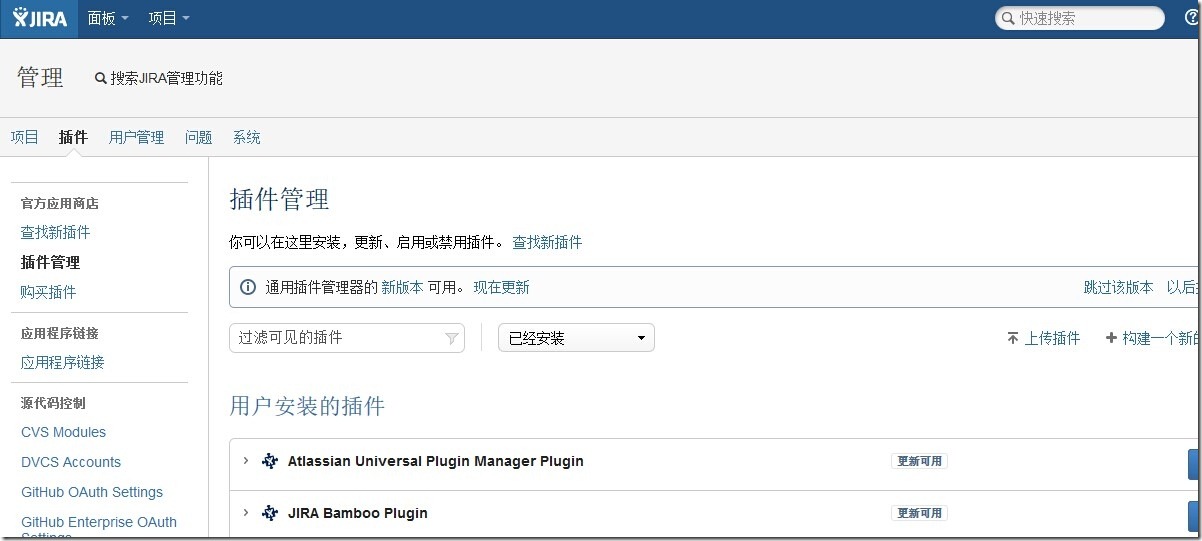The height and width of the screenshot is (541, 1202).
Task: Open the 问题 tab
Action: pos(198,137)
